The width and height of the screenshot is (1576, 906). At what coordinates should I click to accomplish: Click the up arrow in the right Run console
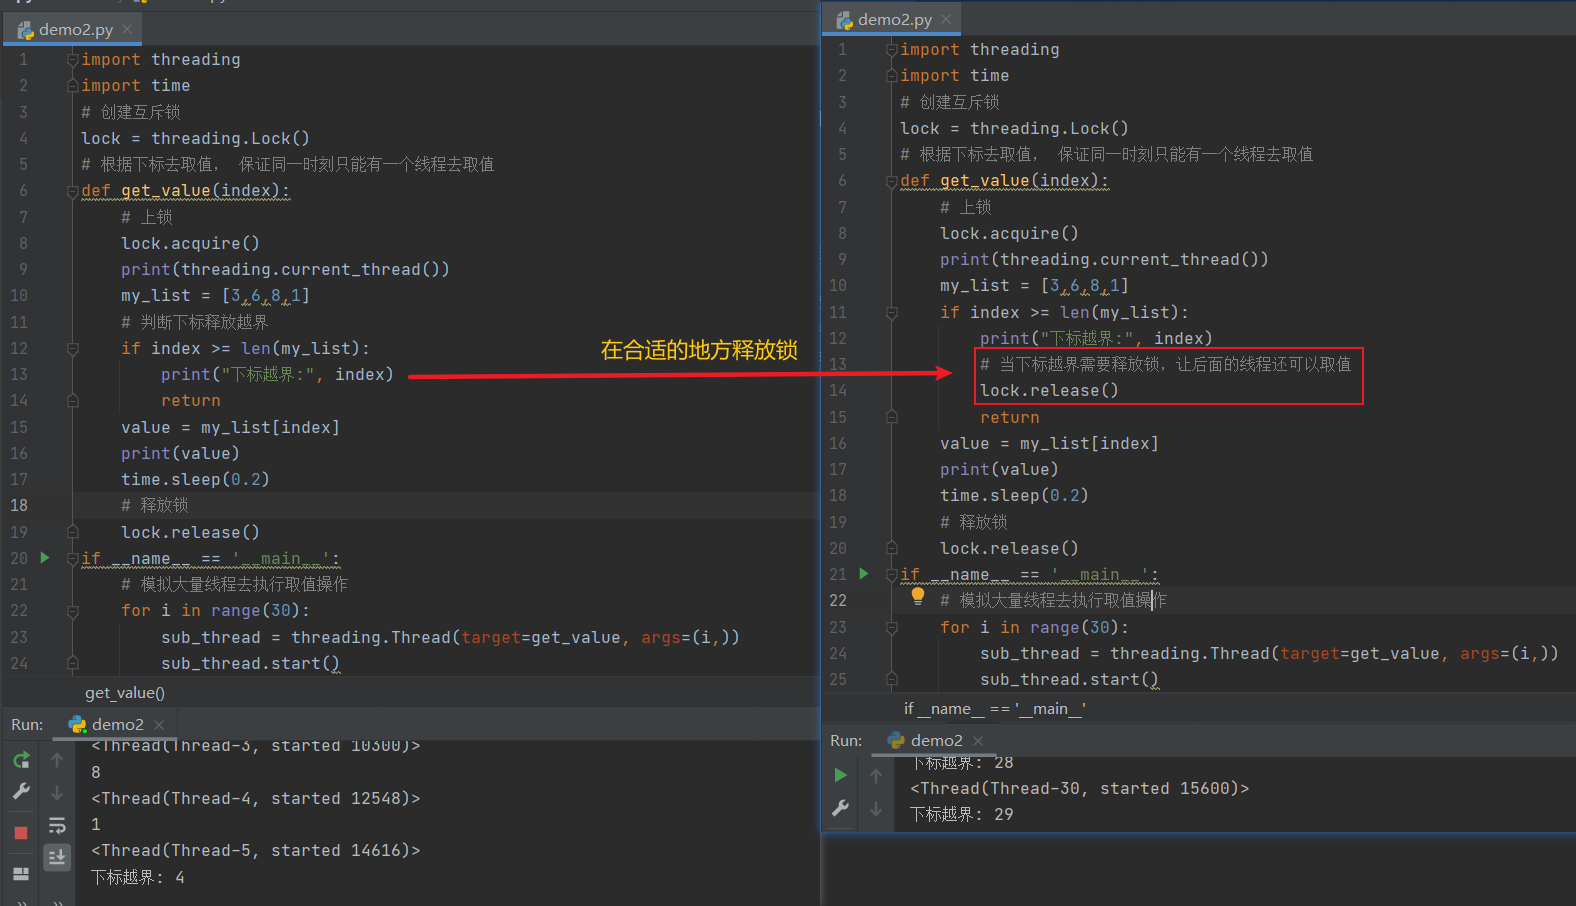876,776
